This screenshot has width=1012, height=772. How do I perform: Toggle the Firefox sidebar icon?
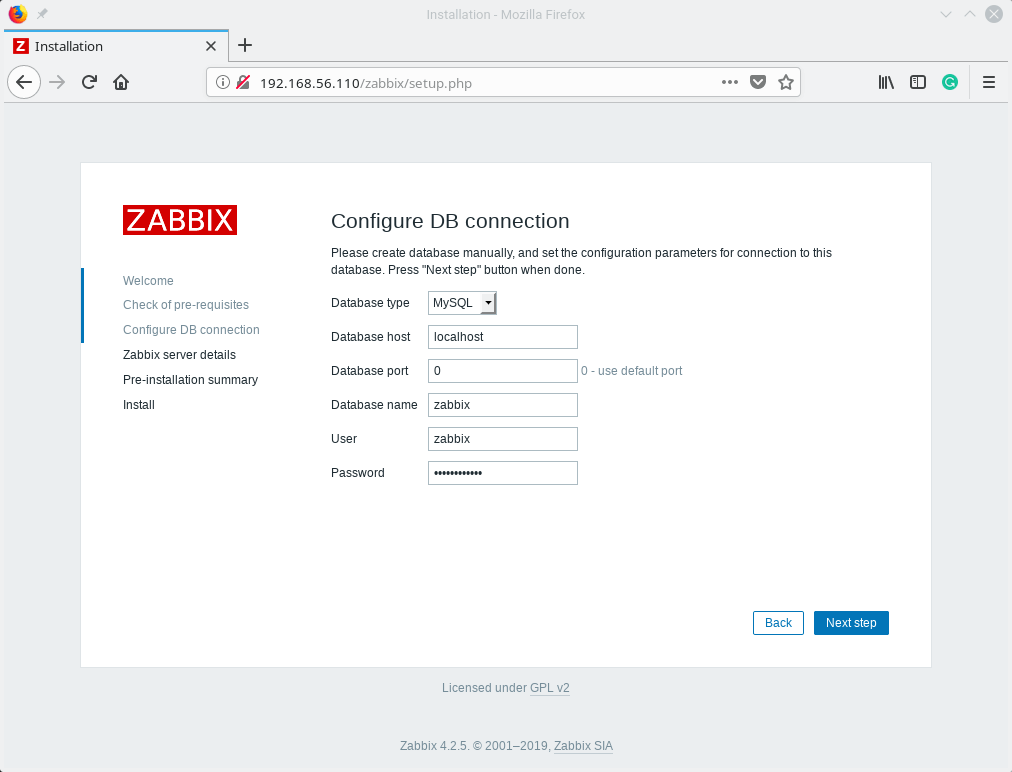click(x=918, y=82)
